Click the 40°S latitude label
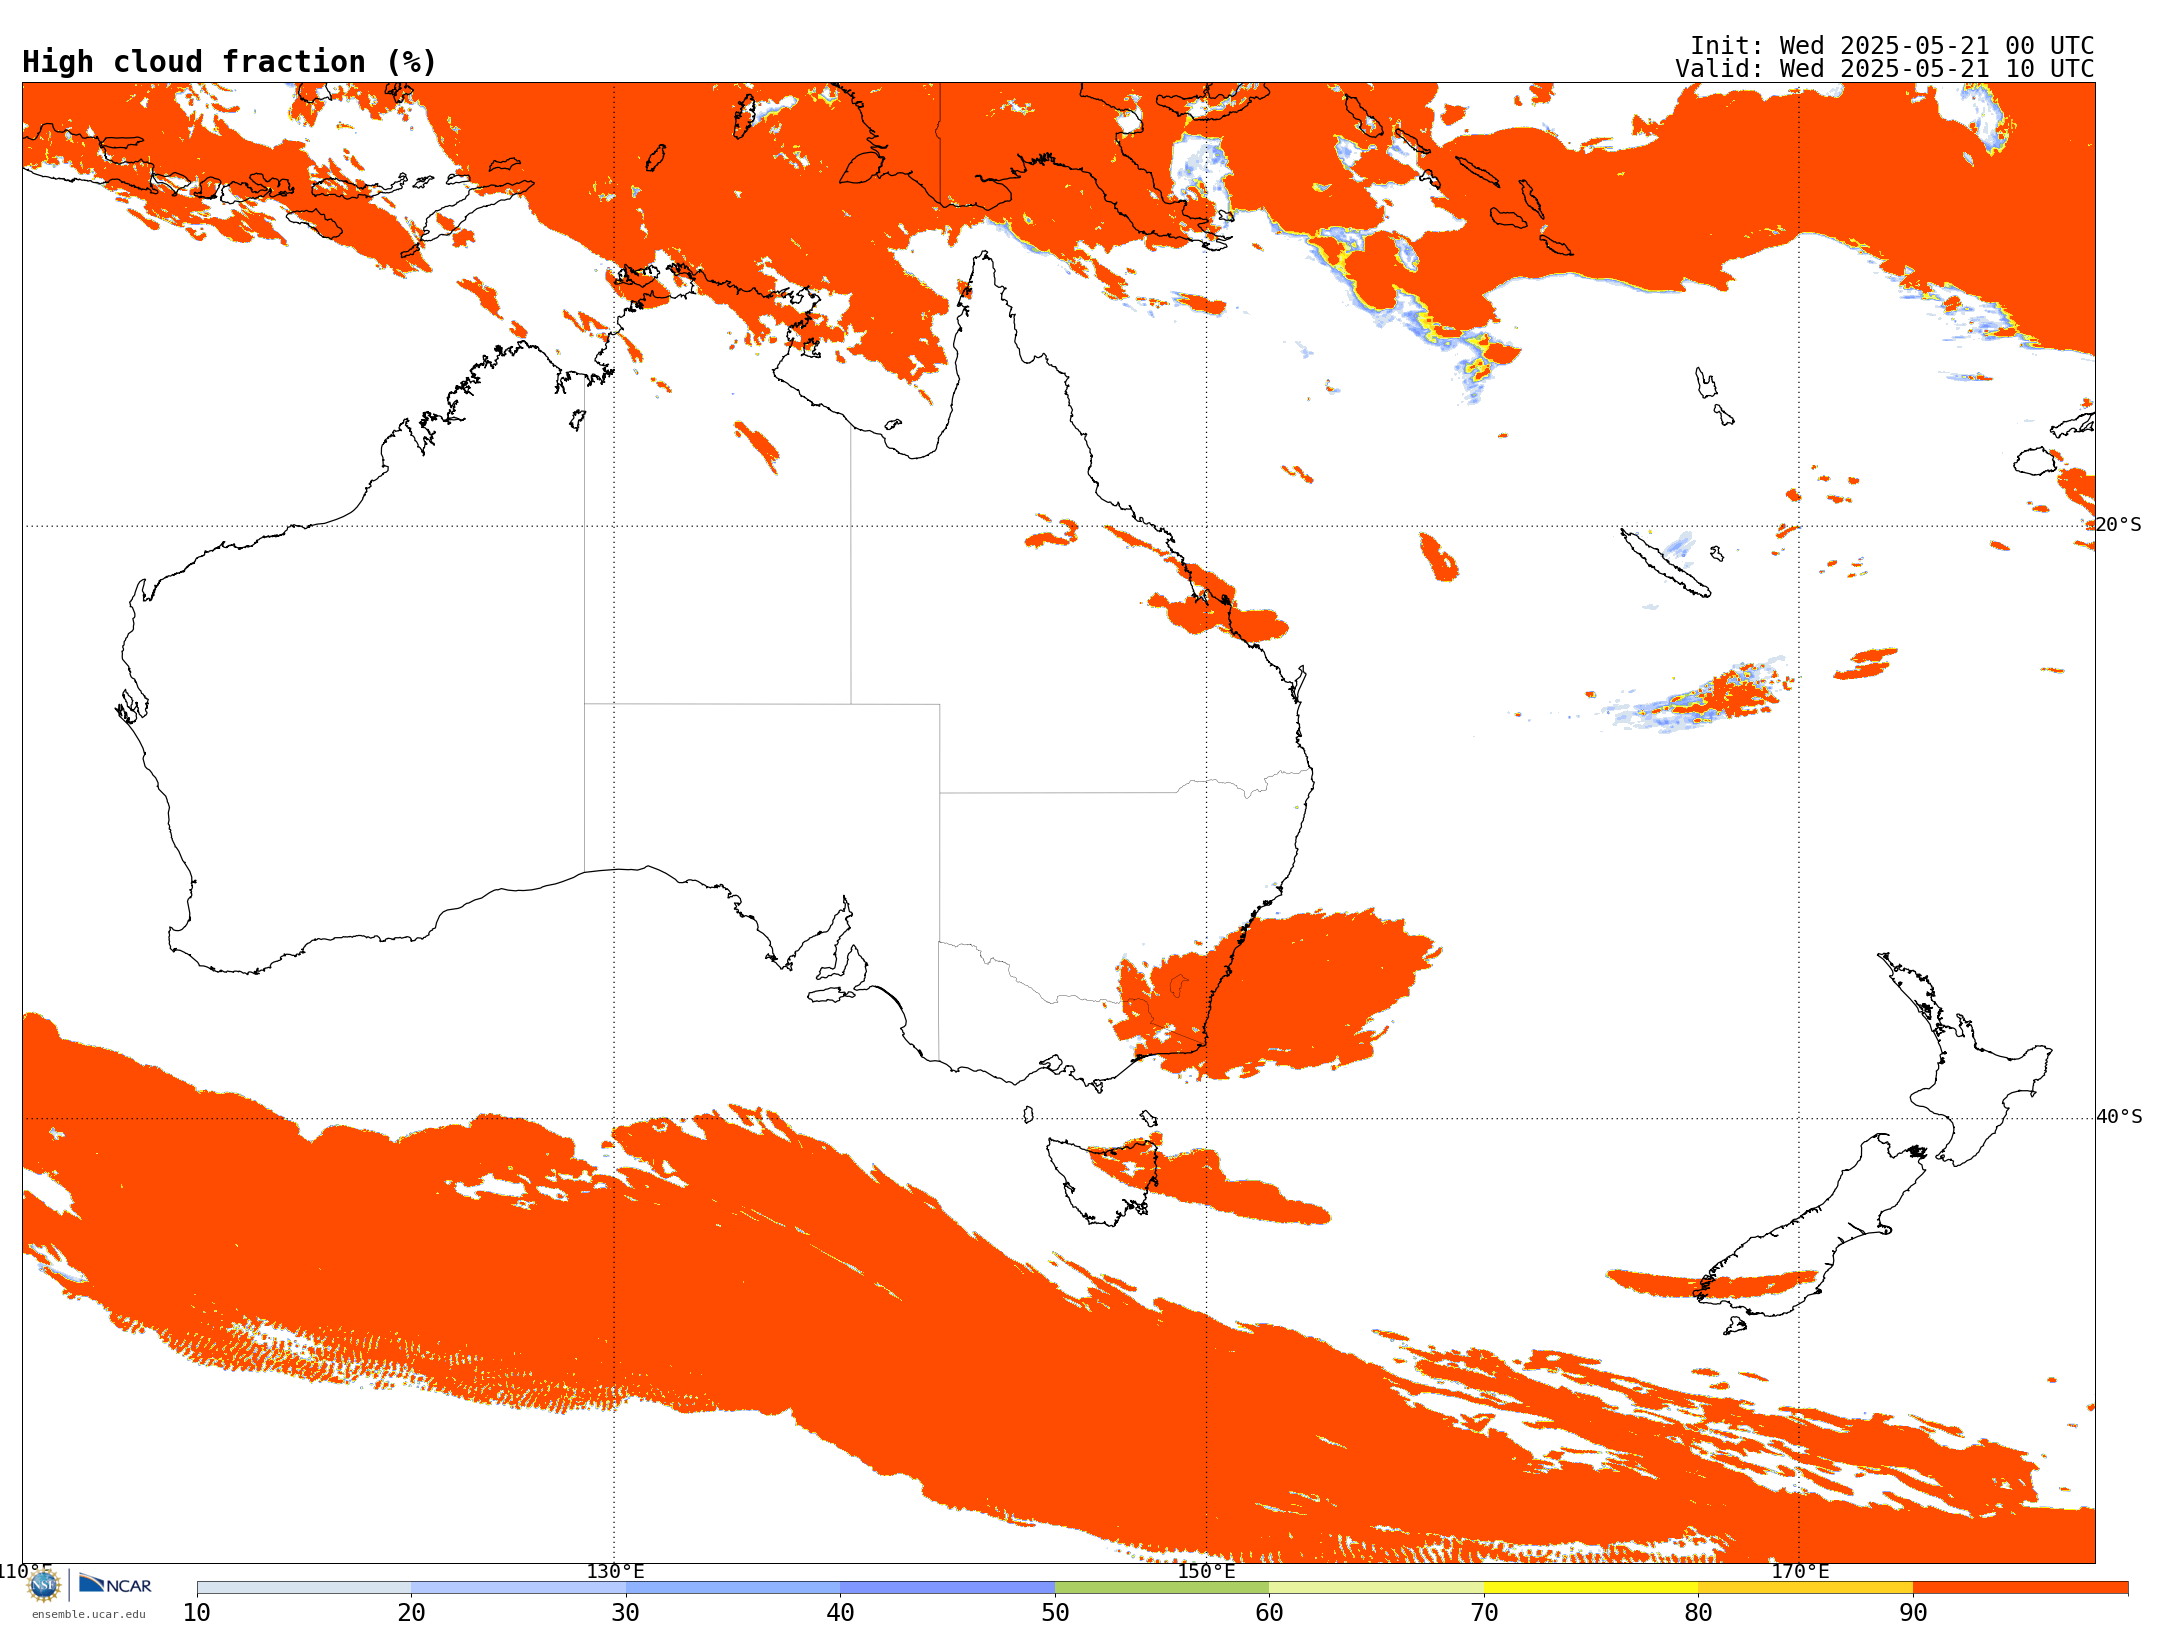 click(x=2119, y=1117)
